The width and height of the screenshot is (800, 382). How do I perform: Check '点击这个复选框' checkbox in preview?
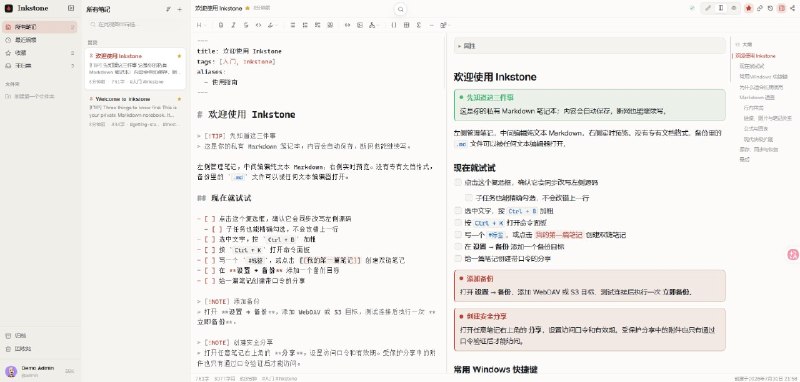458,182
